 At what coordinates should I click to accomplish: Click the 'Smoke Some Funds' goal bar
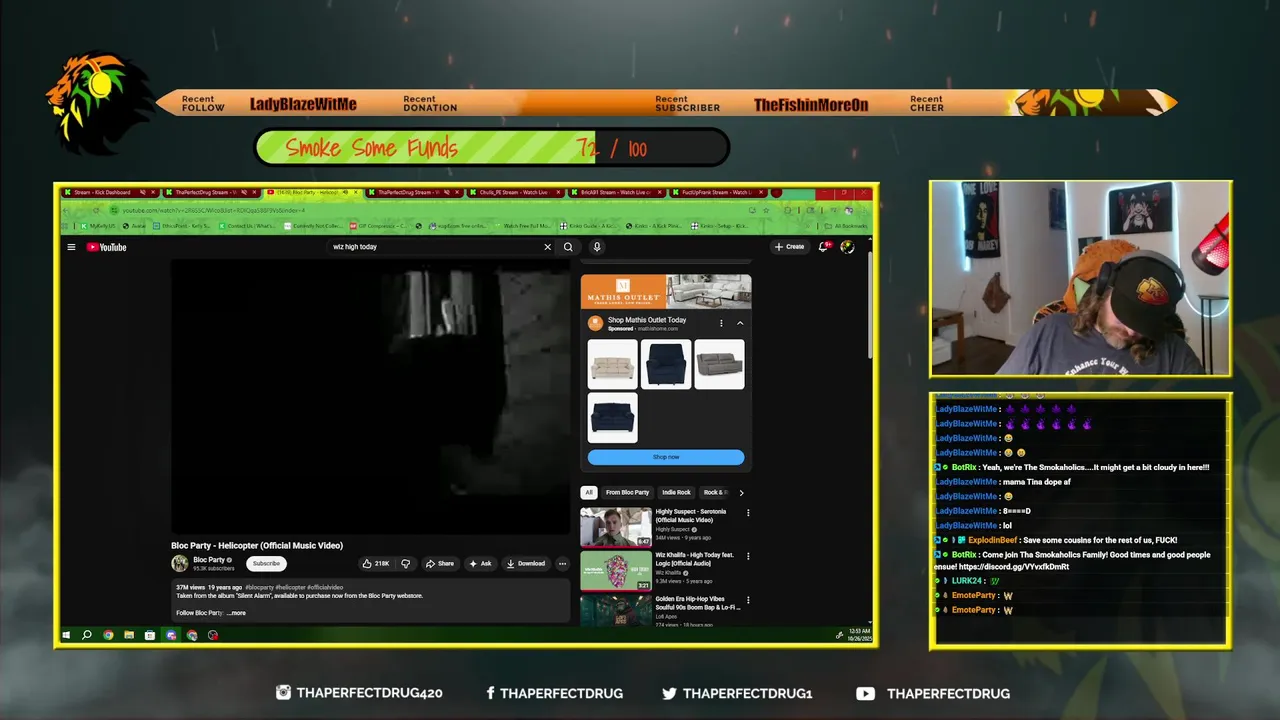491,148
